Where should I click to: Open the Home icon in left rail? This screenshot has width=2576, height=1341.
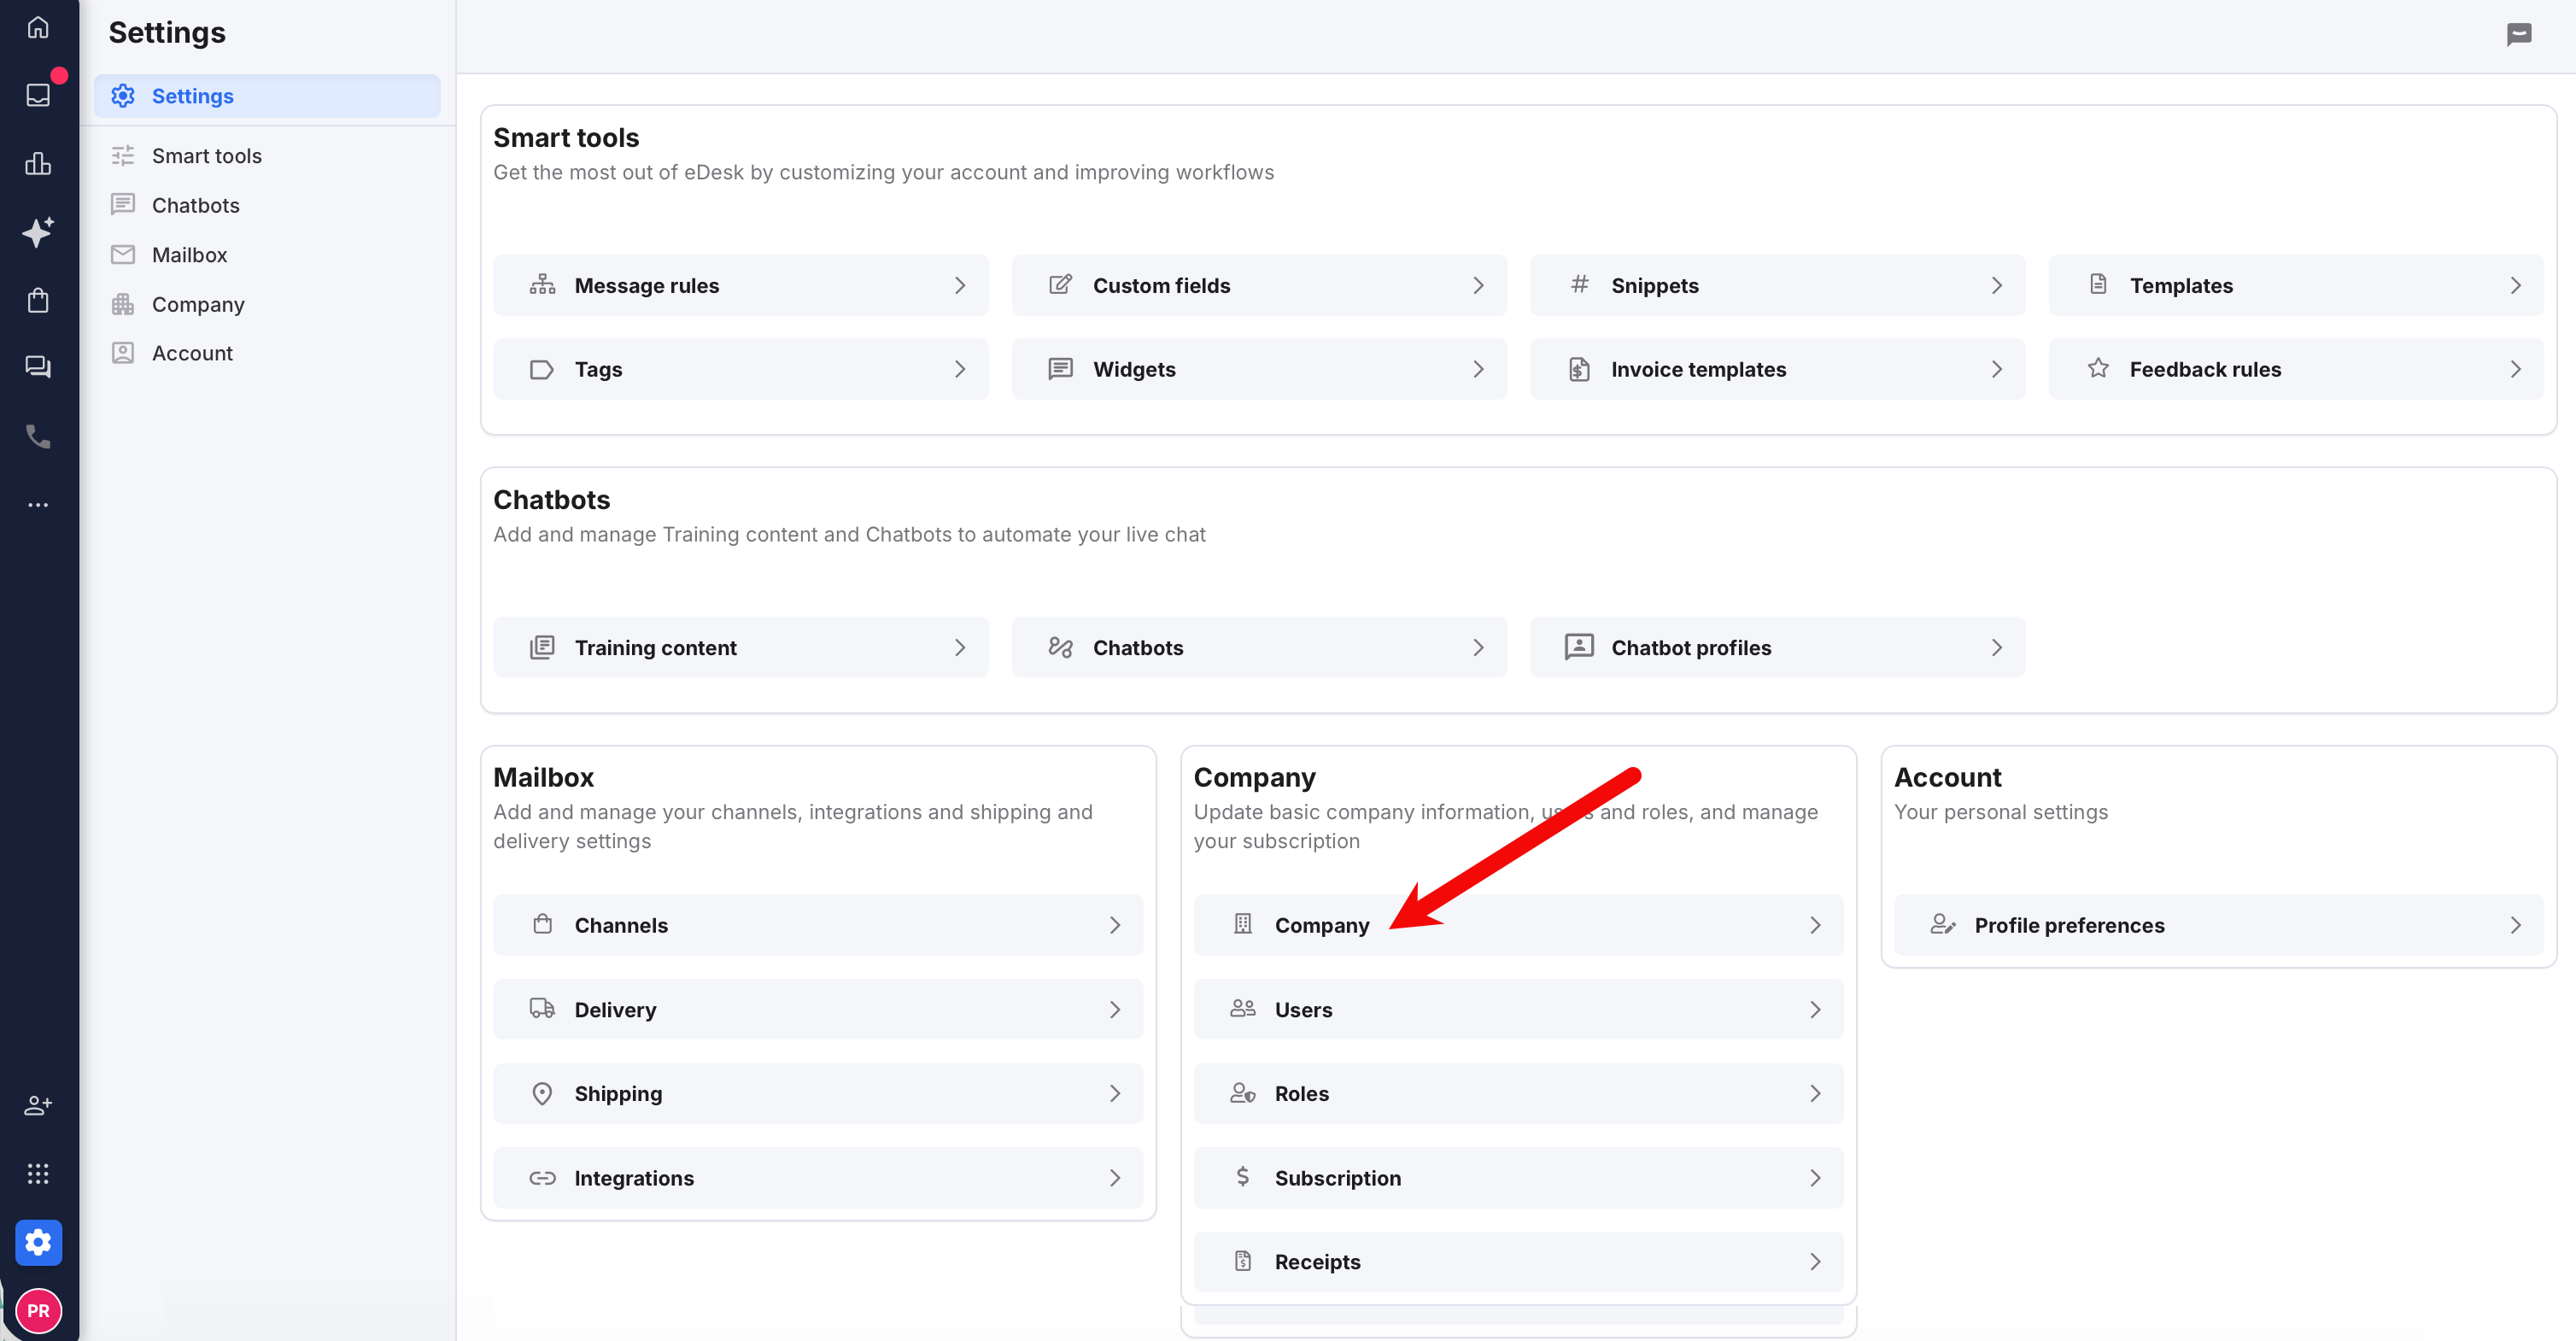coord(38,27)
